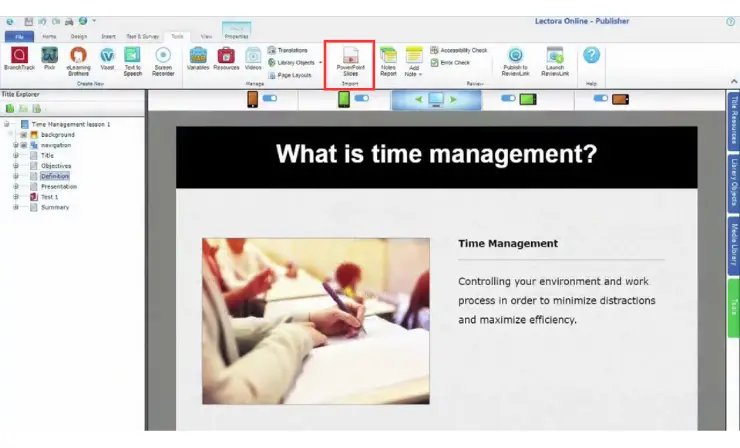Open the Variables manager

pos(198,59)
